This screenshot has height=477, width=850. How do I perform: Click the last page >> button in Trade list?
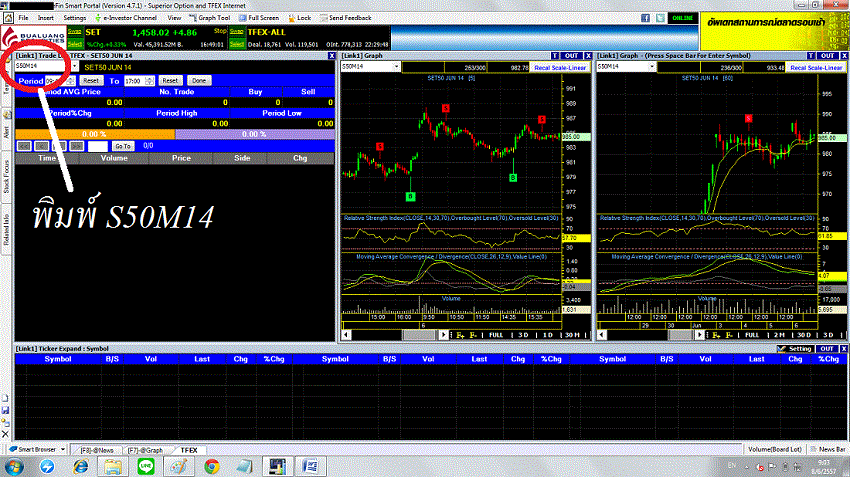pos(77,146)
